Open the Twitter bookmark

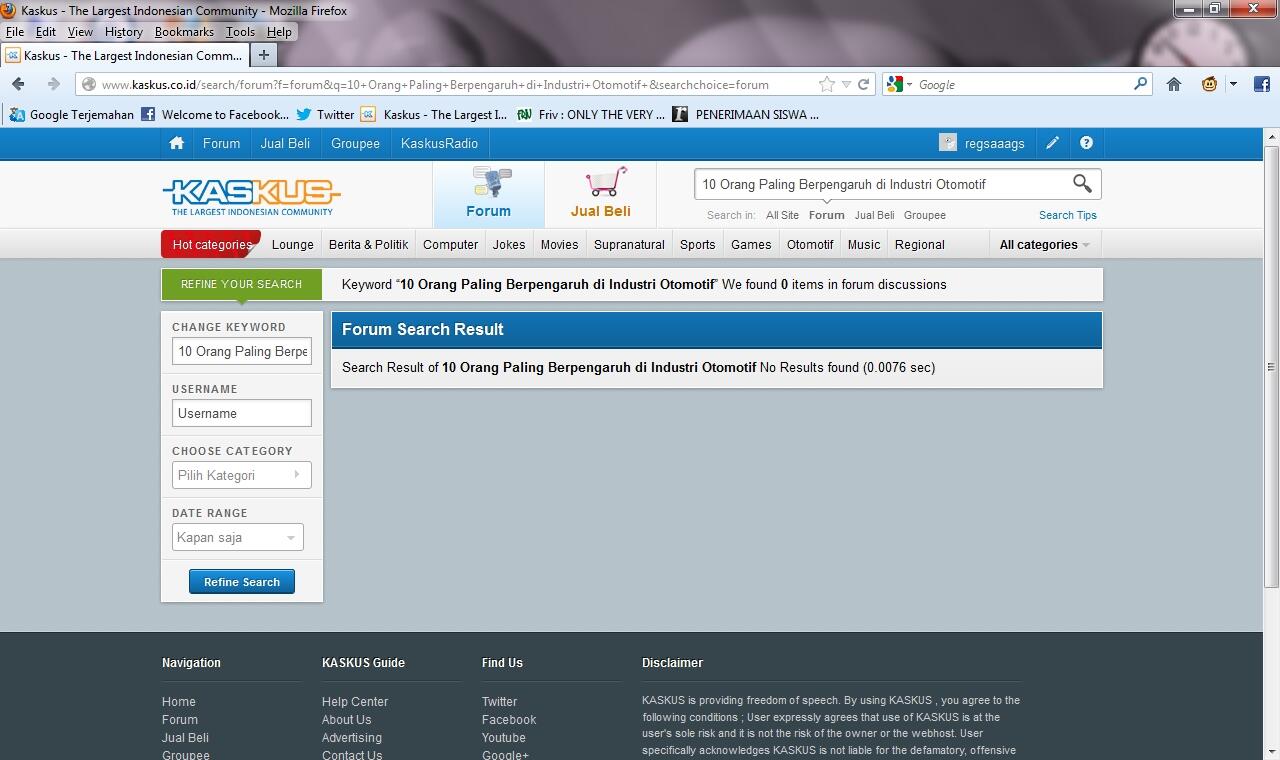(x=325, y=114)
